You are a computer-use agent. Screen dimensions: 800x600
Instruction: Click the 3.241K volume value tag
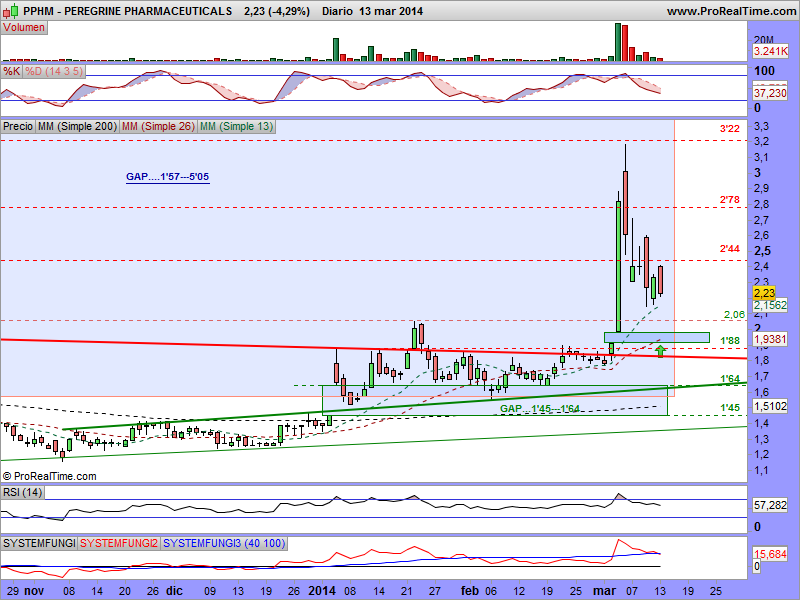(x=770, y=51)
